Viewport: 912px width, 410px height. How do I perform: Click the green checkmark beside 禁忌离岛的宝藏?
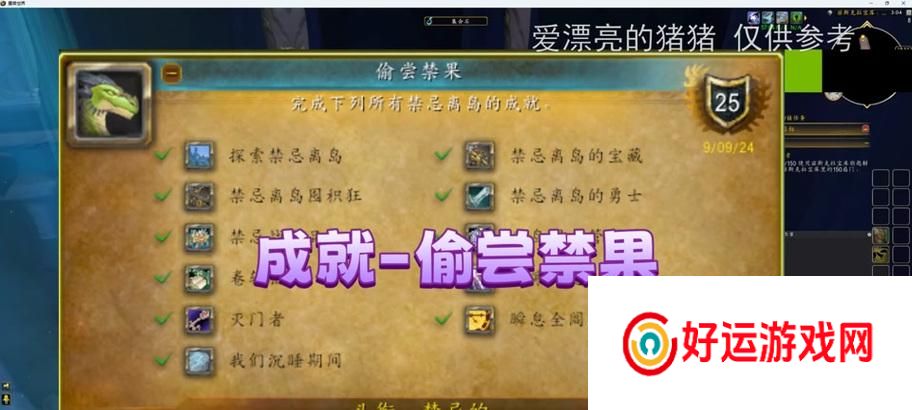coord(443,155)
